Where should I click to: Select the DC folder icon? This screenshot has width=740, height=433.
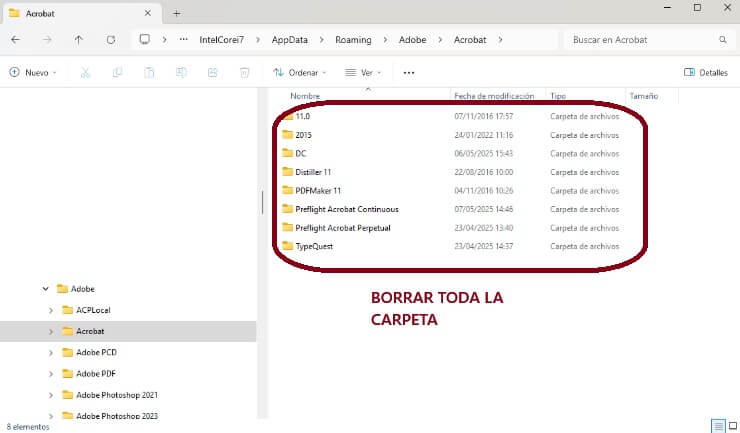click(x=287, y=153)
